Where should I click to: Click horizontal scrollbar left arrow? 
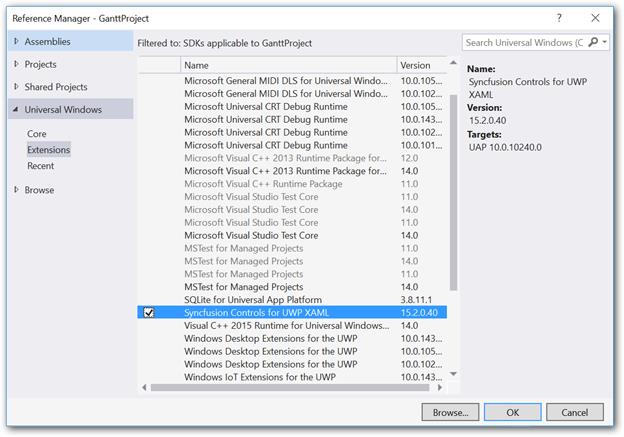[x=144, y=387]
